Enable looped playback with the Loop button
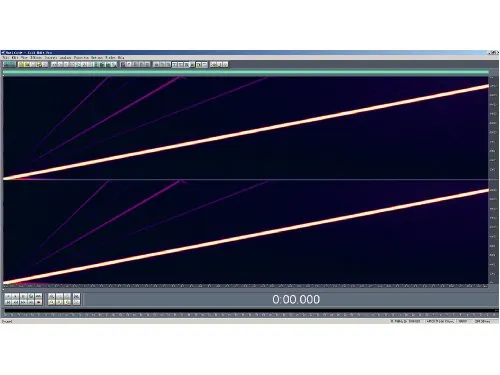This screenshot has height=375, width=500. pos(38,296)
